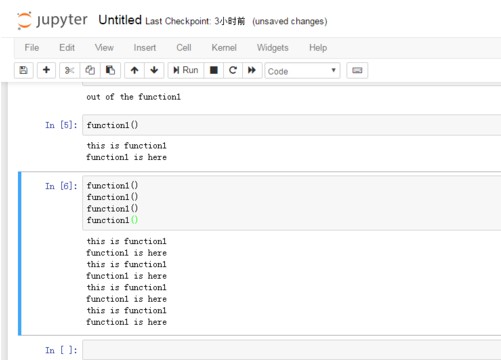Image resolution: width=501 pixels, height=360 pixels.
Task: Select the In [5] cell input field
Action: coord(292,125)
